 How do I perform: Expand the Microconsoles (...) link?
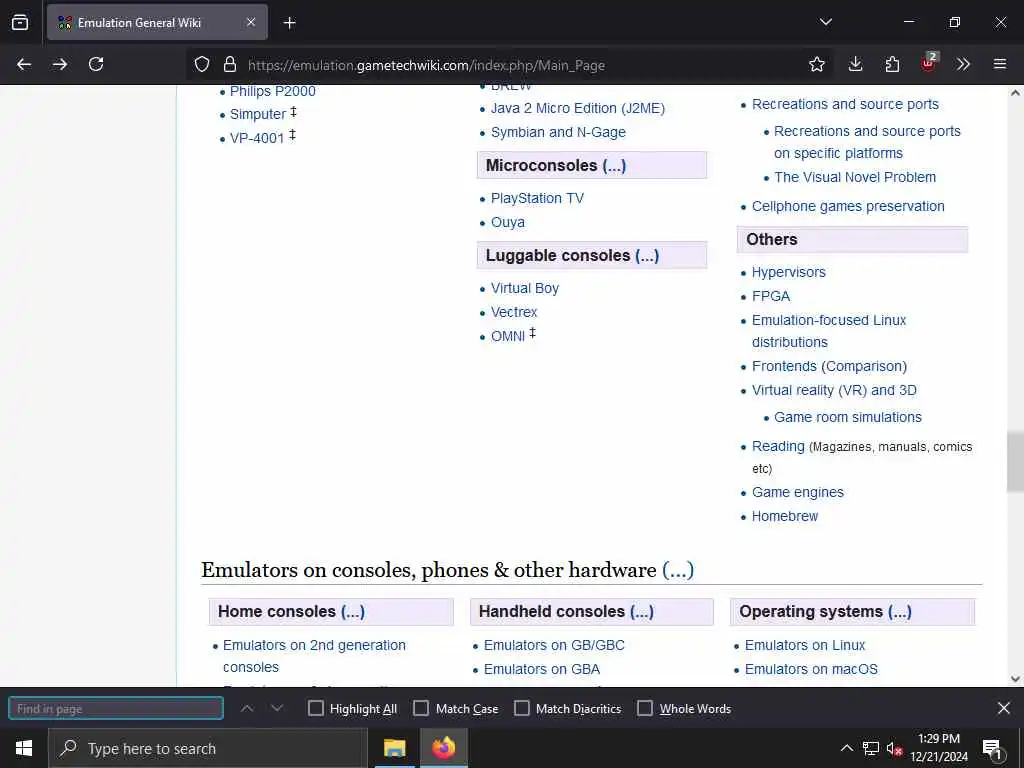614,166
